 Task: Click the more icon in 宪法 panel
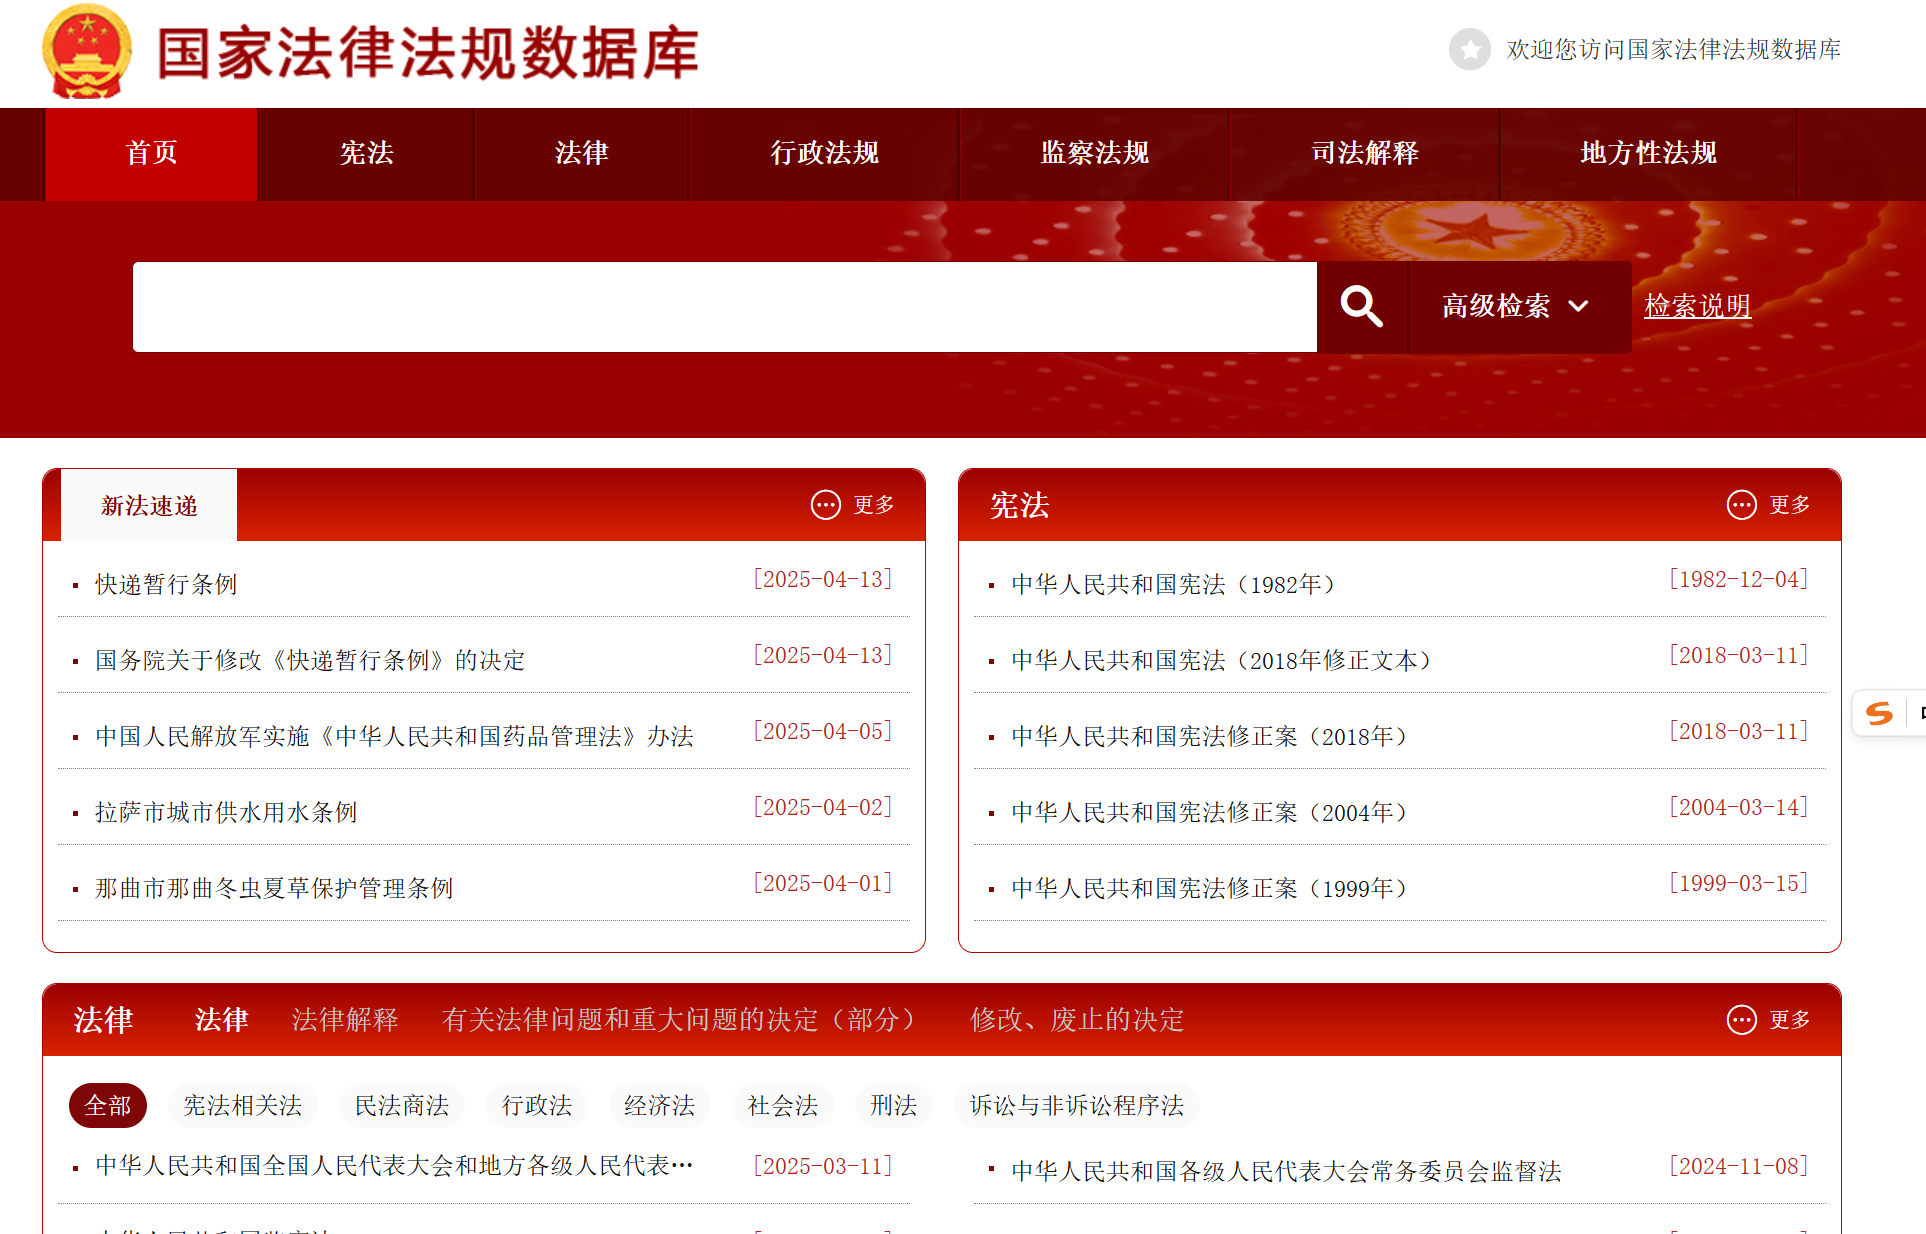click(1741, 505)
